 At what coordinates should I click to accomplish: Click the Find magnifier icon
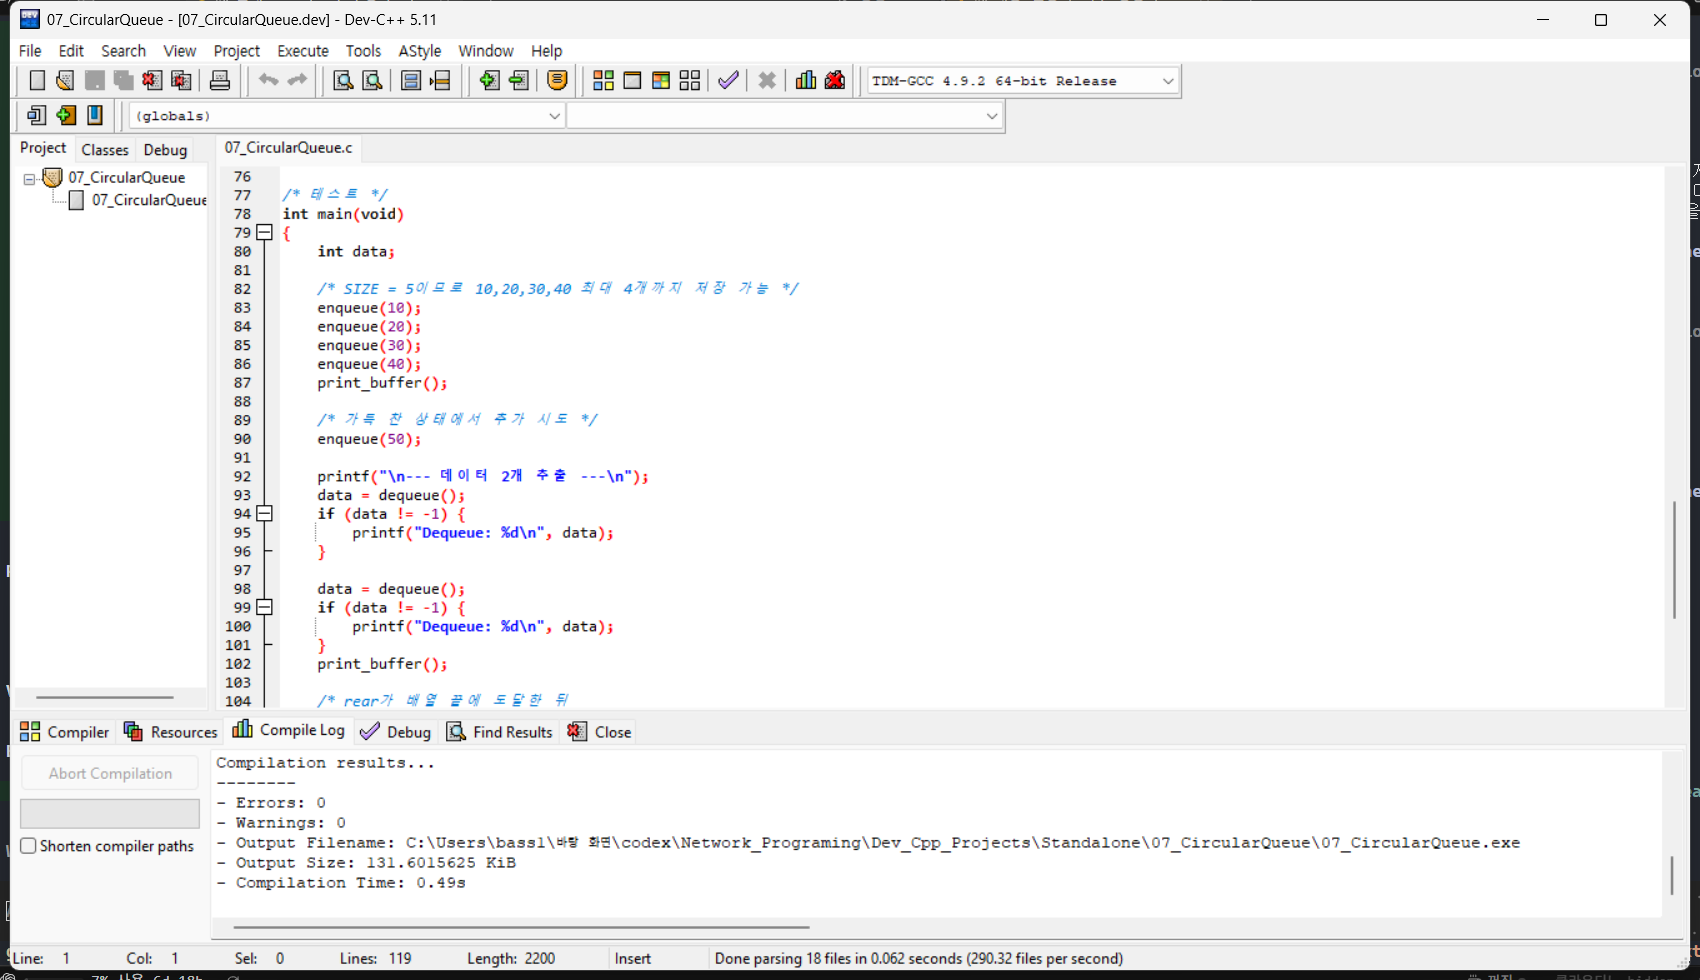pos(343,81)
